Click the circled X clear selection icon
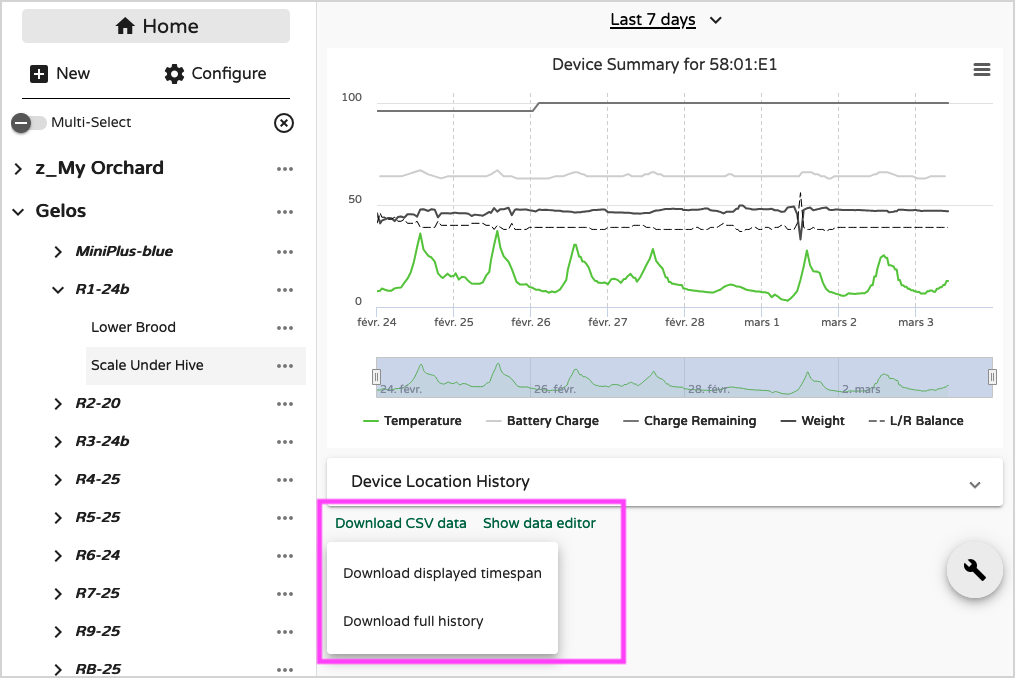 [284, 123]
